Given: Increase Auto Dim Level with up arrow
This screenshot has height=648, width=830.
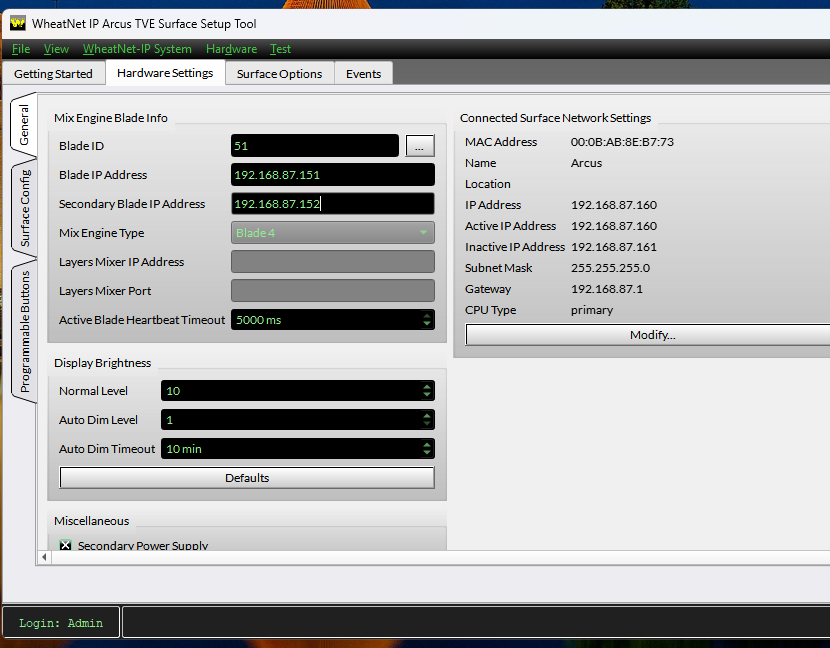Looking at the screenshot, I should (427, 416).
